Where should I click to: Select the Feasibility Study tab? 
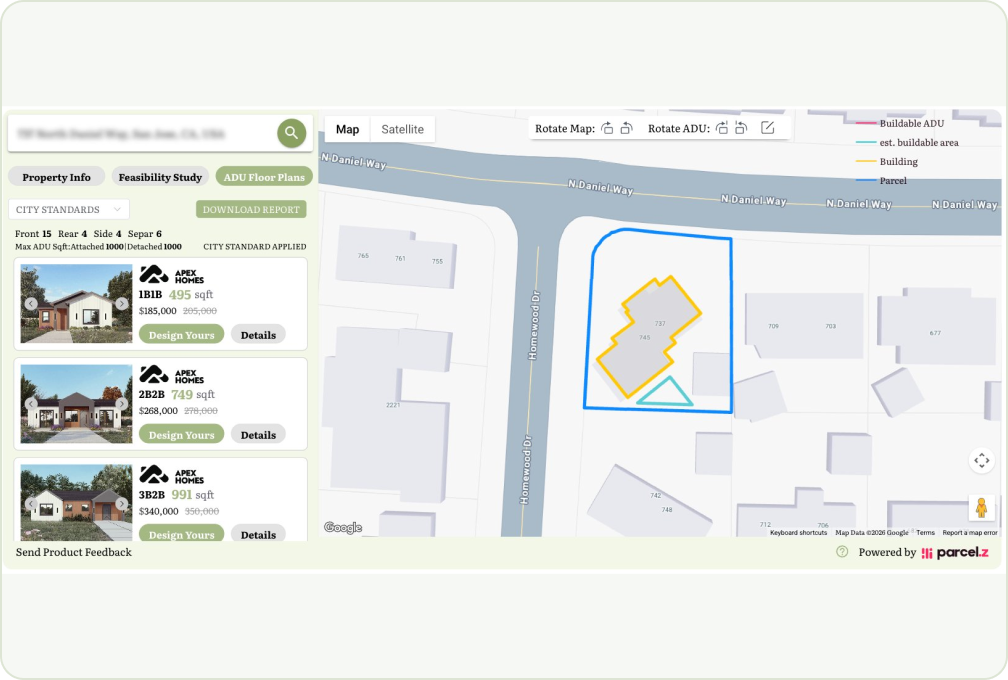pyautogui.click(x=160, y=176)
